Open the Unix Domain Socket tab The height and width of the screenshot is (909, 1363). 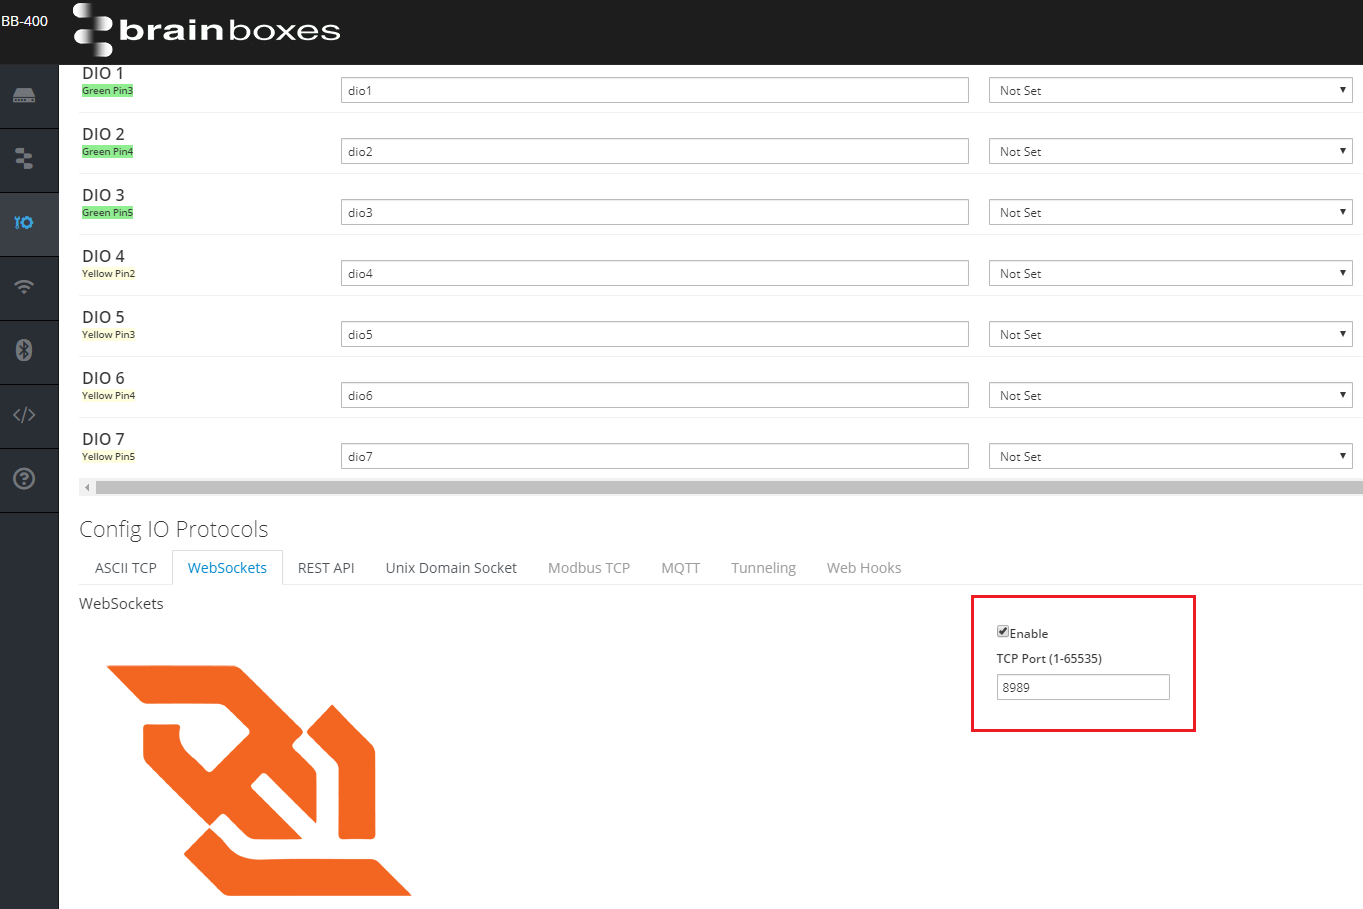click(x=451, y=568)
